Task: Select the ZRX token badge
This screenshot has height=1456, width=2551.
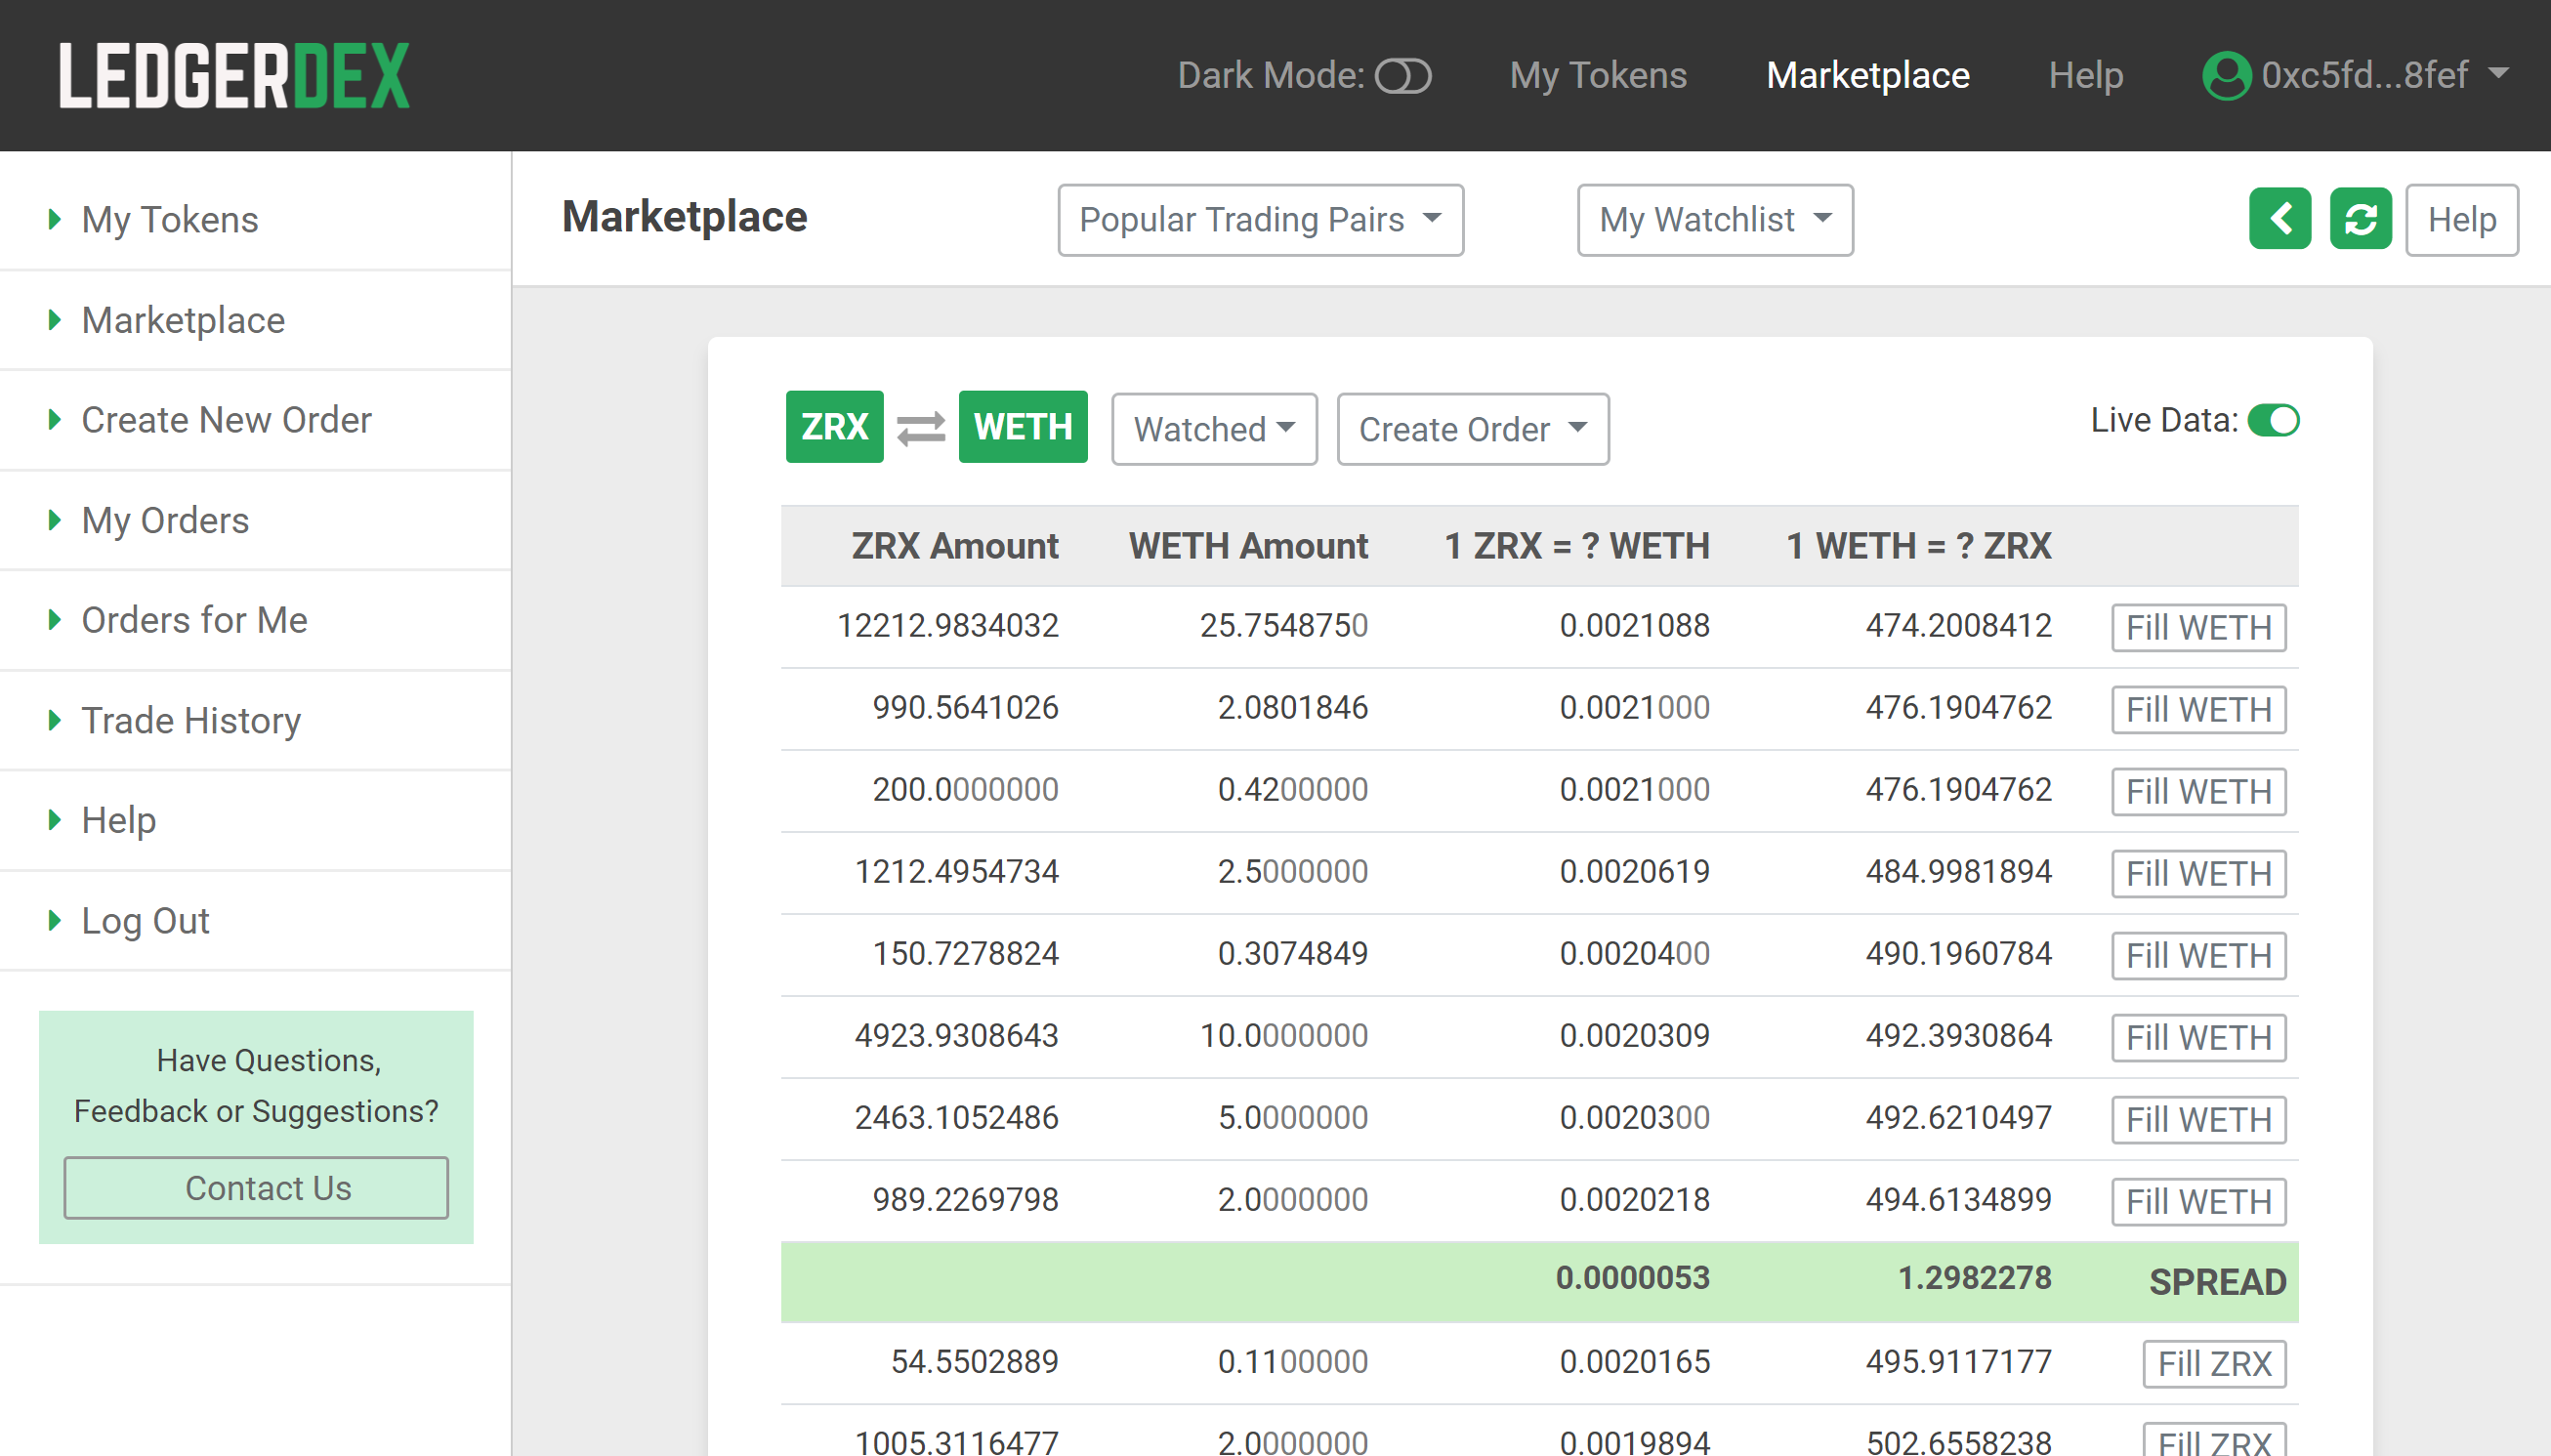Action: point(834,427)
